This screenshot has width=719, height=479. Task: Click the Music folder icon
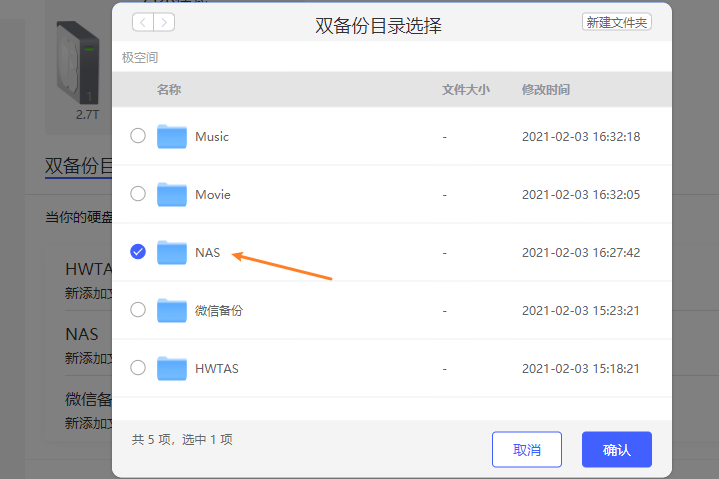point(172,136)
